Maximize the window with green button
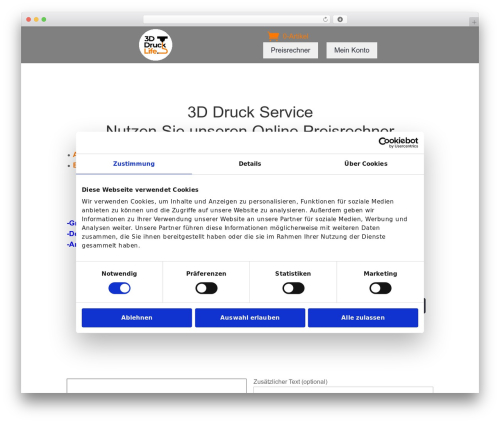Viewport: 500px width, 423px height. pyautogui.click(x=44, y=20)
